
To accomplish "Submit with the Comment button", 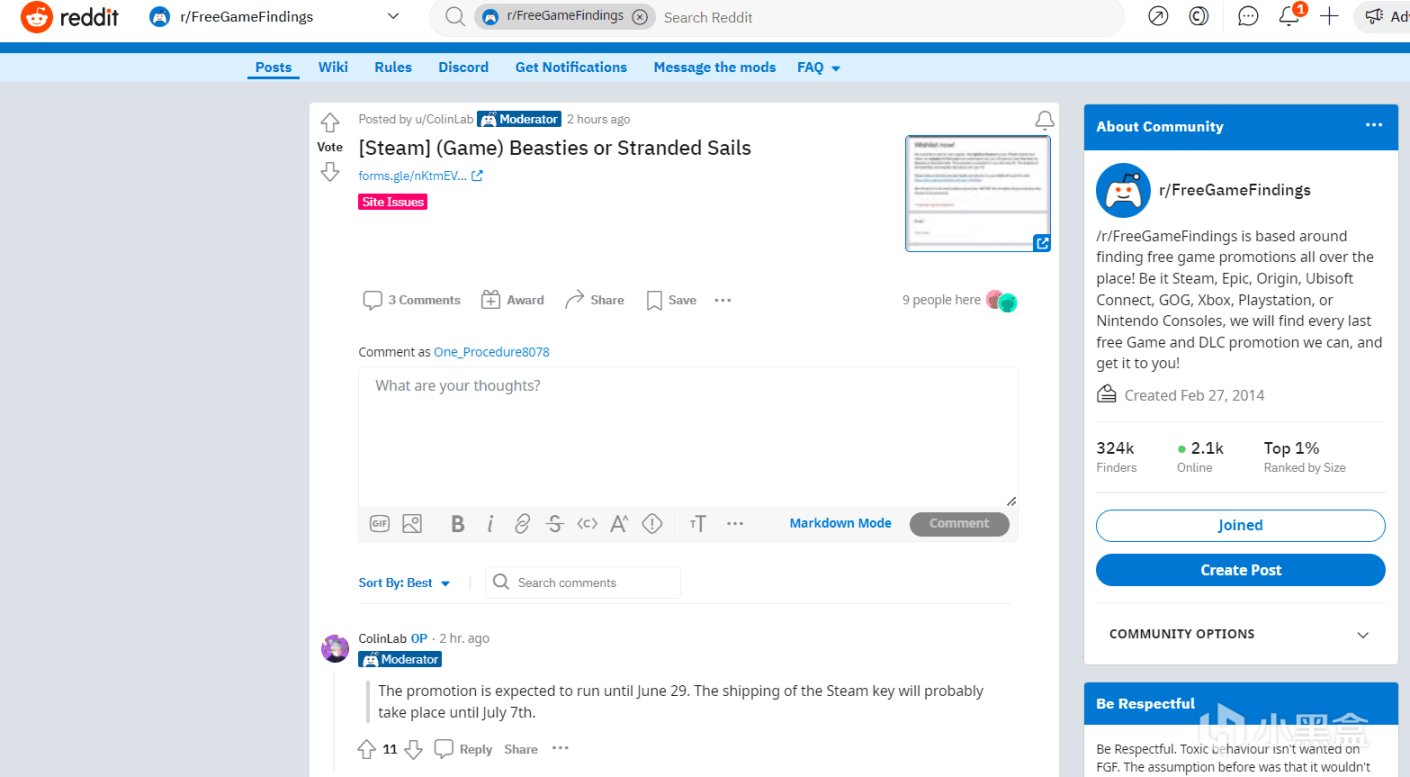I will [x=959, y=523].
